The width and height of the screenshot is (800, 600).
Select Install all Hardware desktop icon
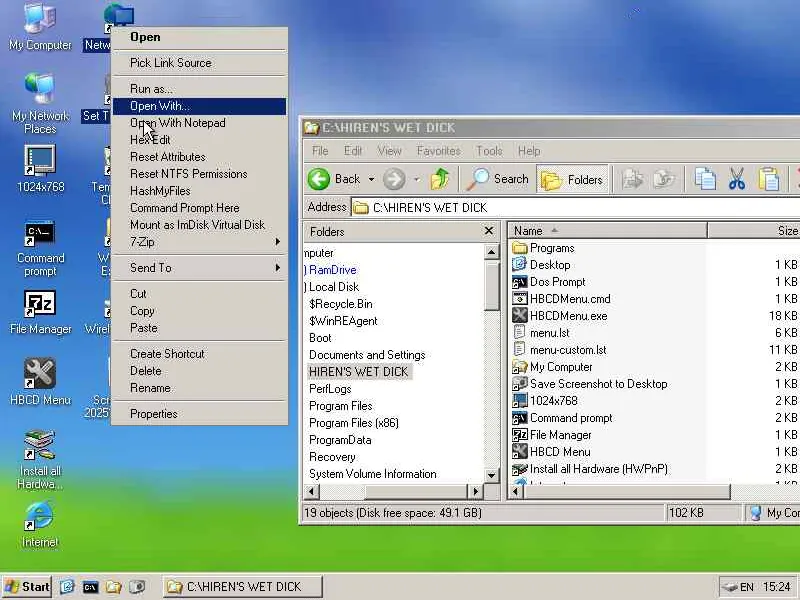[40, 459]
